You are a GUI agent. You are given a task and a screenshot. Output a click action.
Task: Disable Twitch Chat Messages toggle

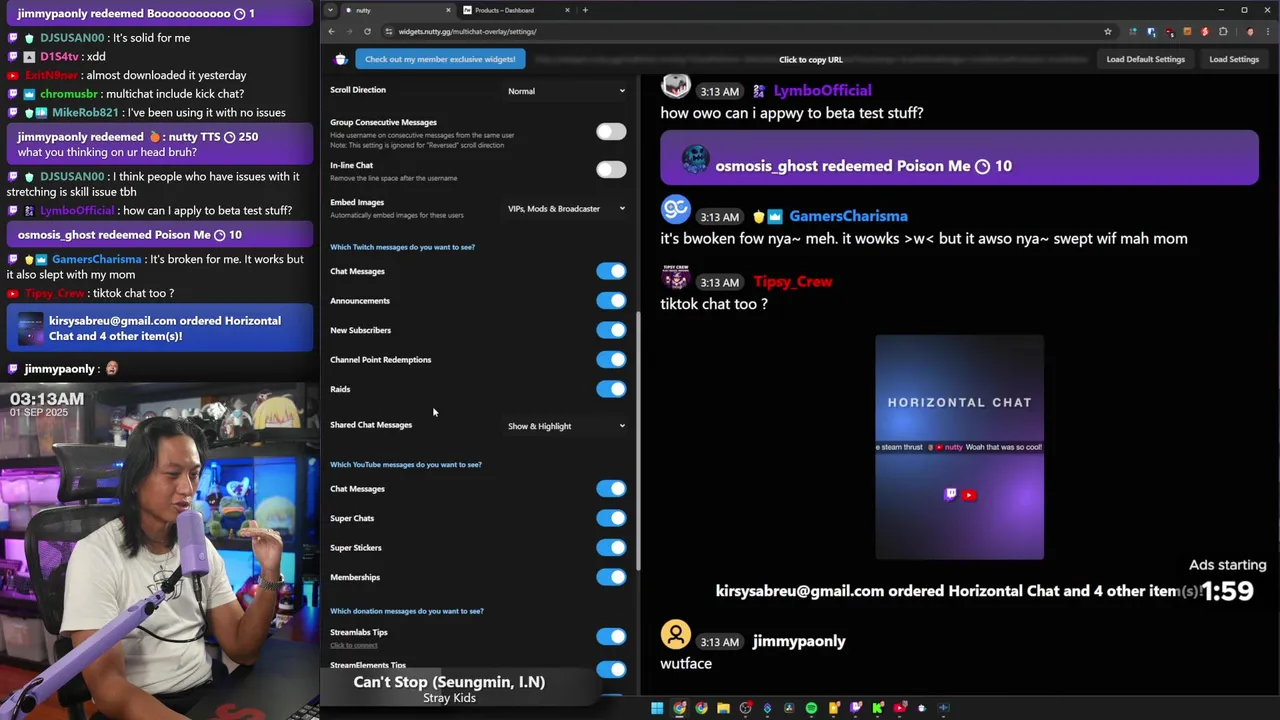pos(611,271)
